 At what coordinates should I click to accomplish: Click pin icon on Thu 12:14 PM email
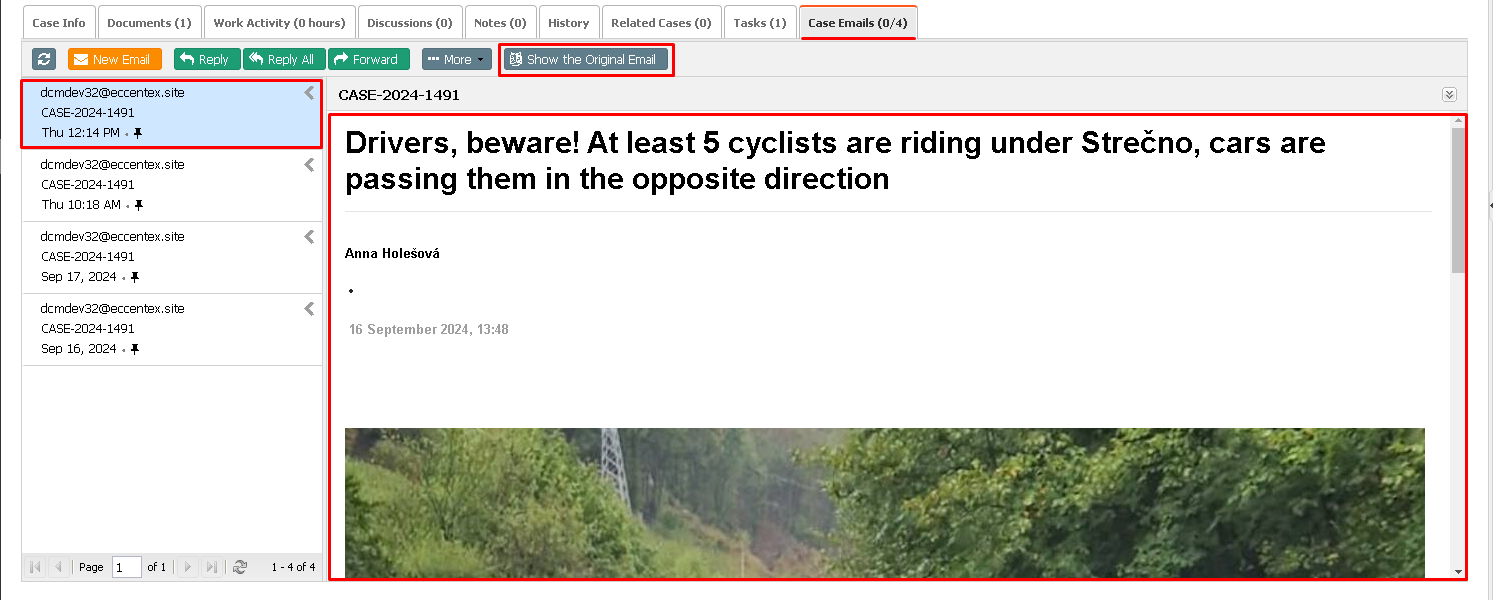[138, 133]
